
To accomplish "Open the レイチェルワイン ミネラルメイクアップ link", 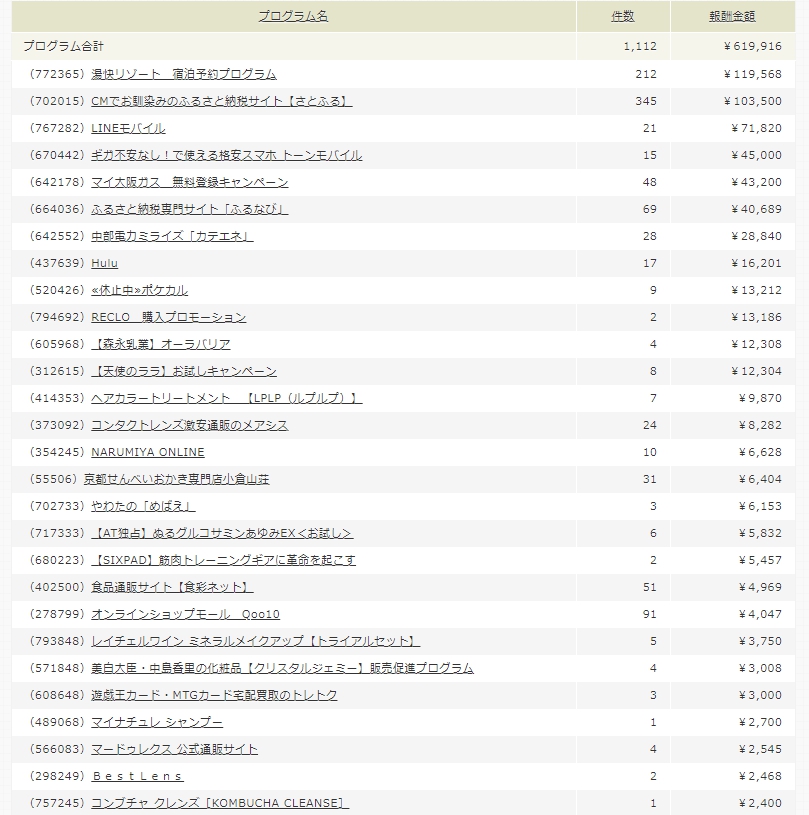I will [255, 642].
